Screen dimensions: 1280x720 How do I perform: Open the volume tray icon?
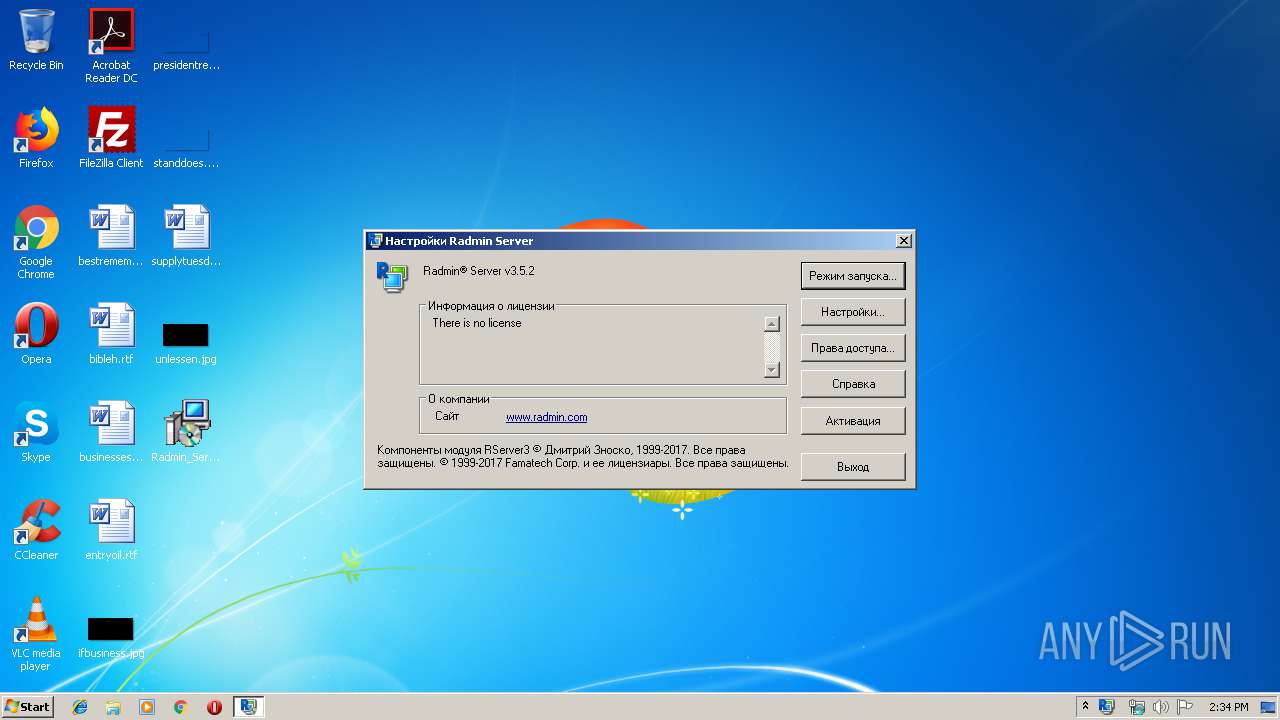coord(1161,707)
